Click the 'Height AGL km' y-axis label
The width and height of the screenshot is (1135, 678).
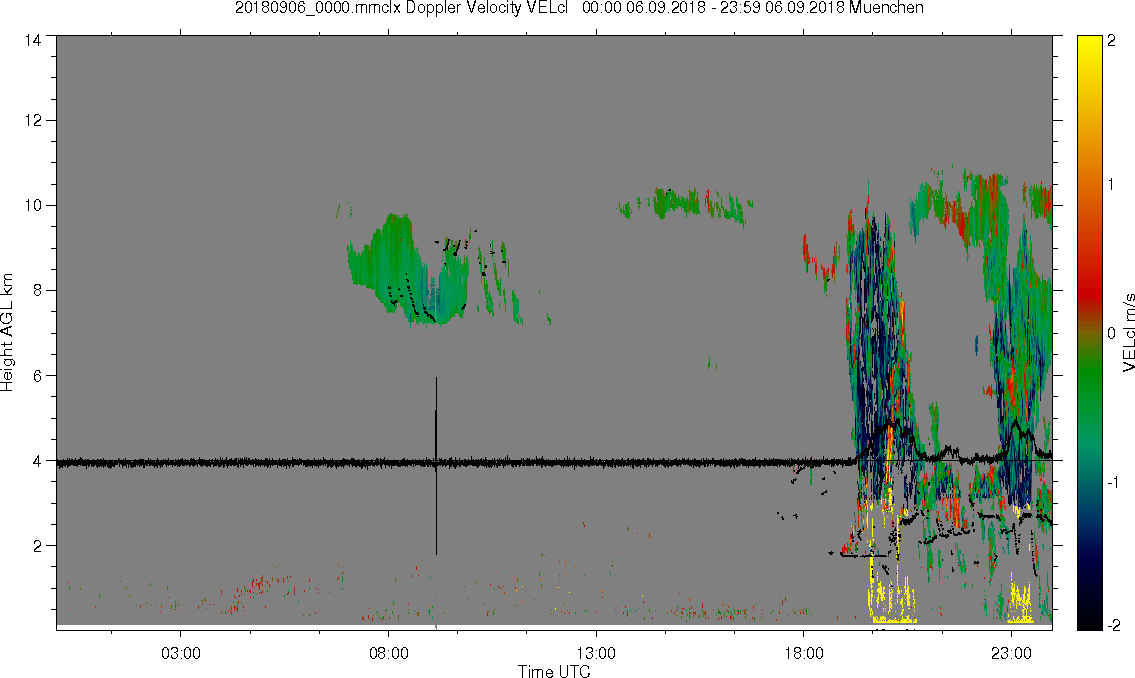click(x=7, y=333)
